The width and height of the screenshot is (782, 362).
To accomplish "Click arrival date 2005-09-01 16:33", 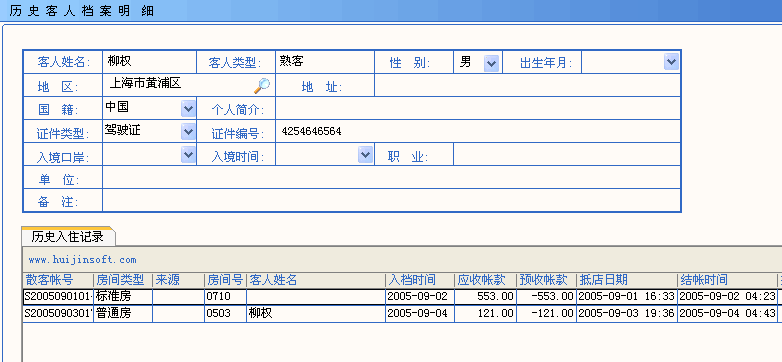I will pos(626,297).
